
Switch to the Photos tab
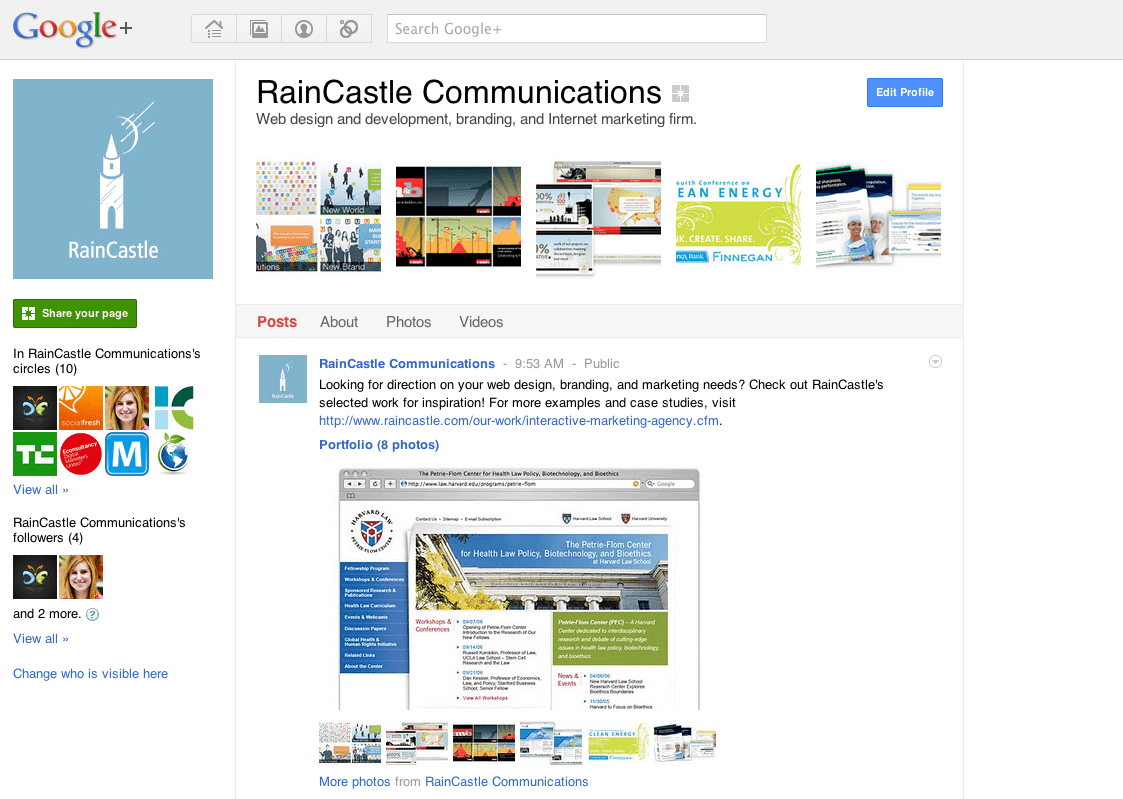[408, 322]
